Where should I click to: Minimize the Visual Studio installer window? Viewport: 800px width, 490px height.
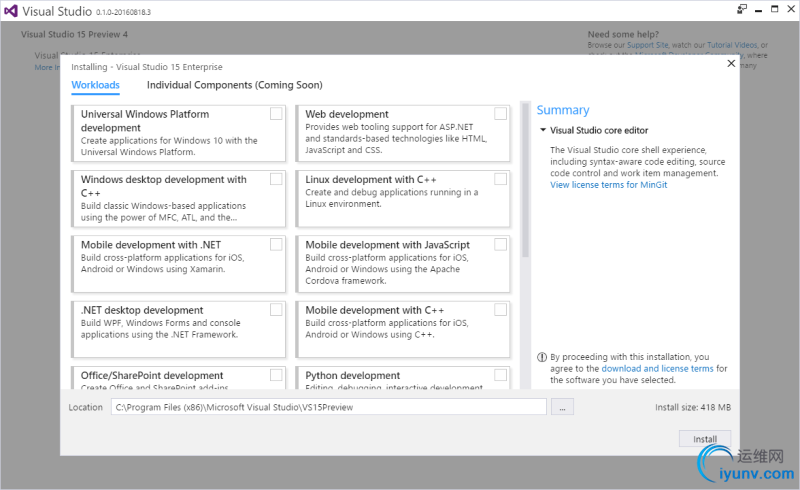756,8
